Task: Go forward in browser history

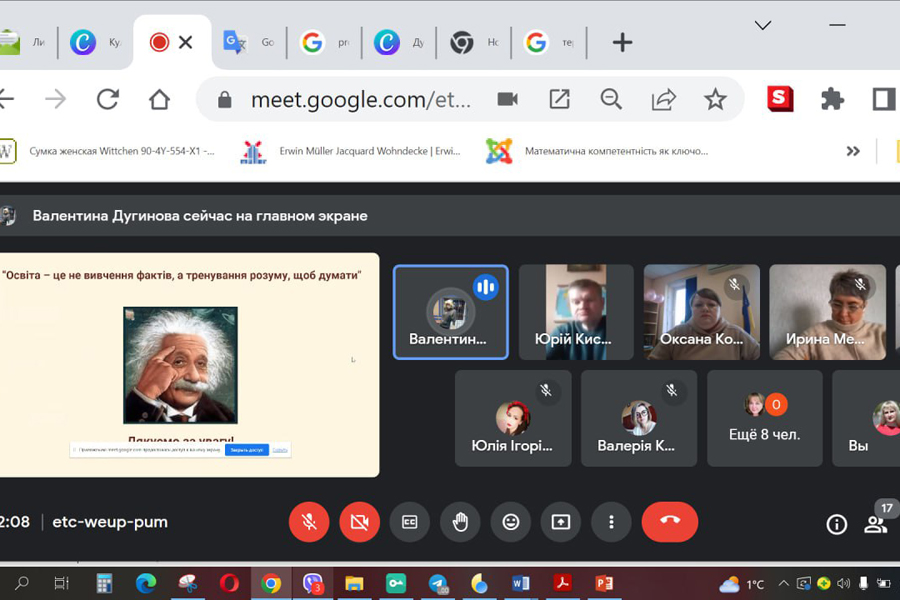Action: 56,99
